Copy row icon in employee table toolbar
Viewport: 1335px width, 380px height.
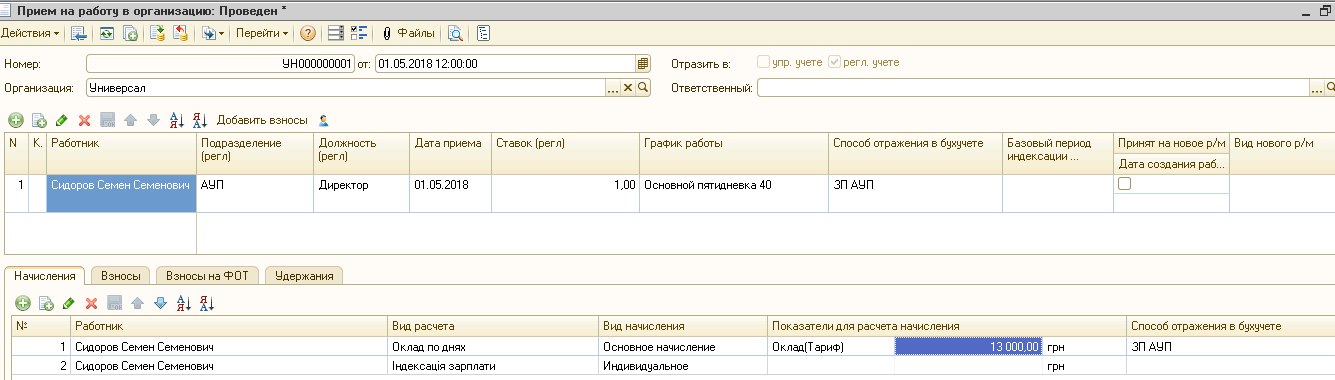(39, 120)
